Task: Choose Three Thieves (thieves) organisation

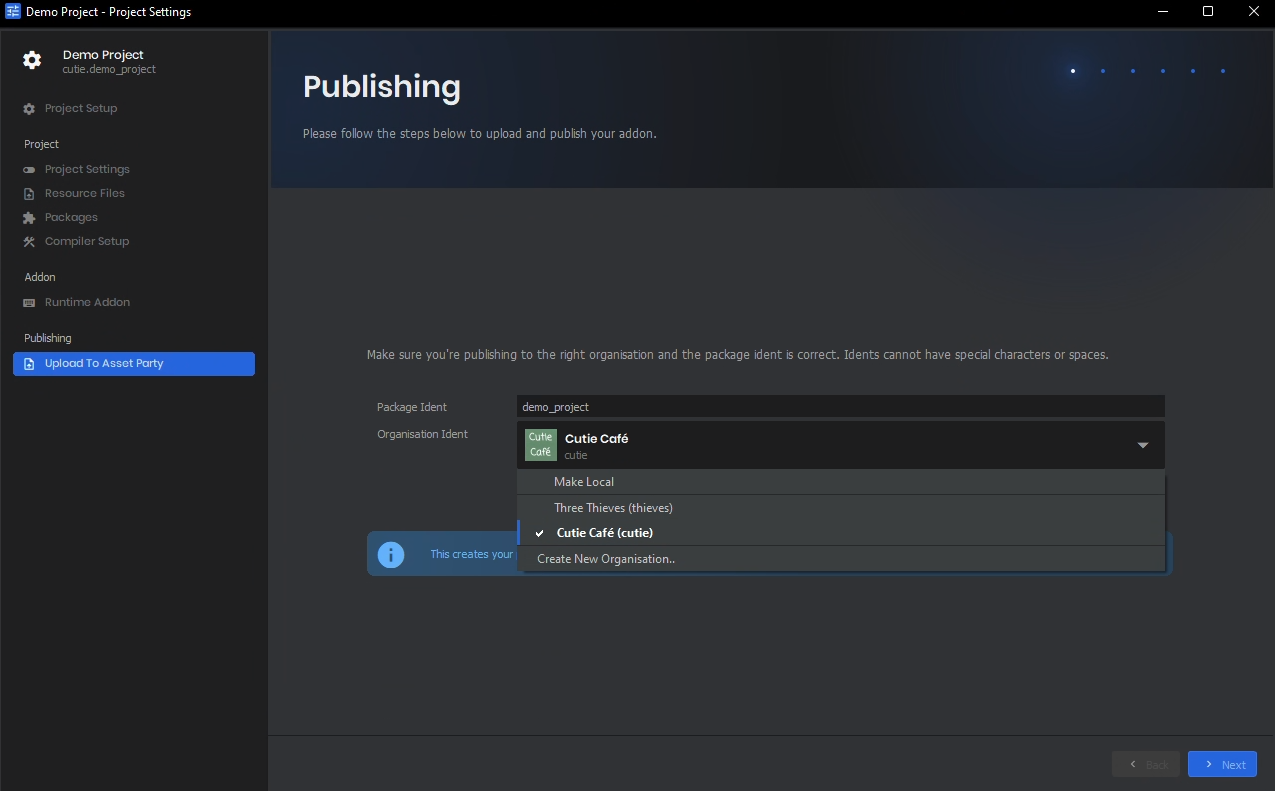Action: [613, 508]
